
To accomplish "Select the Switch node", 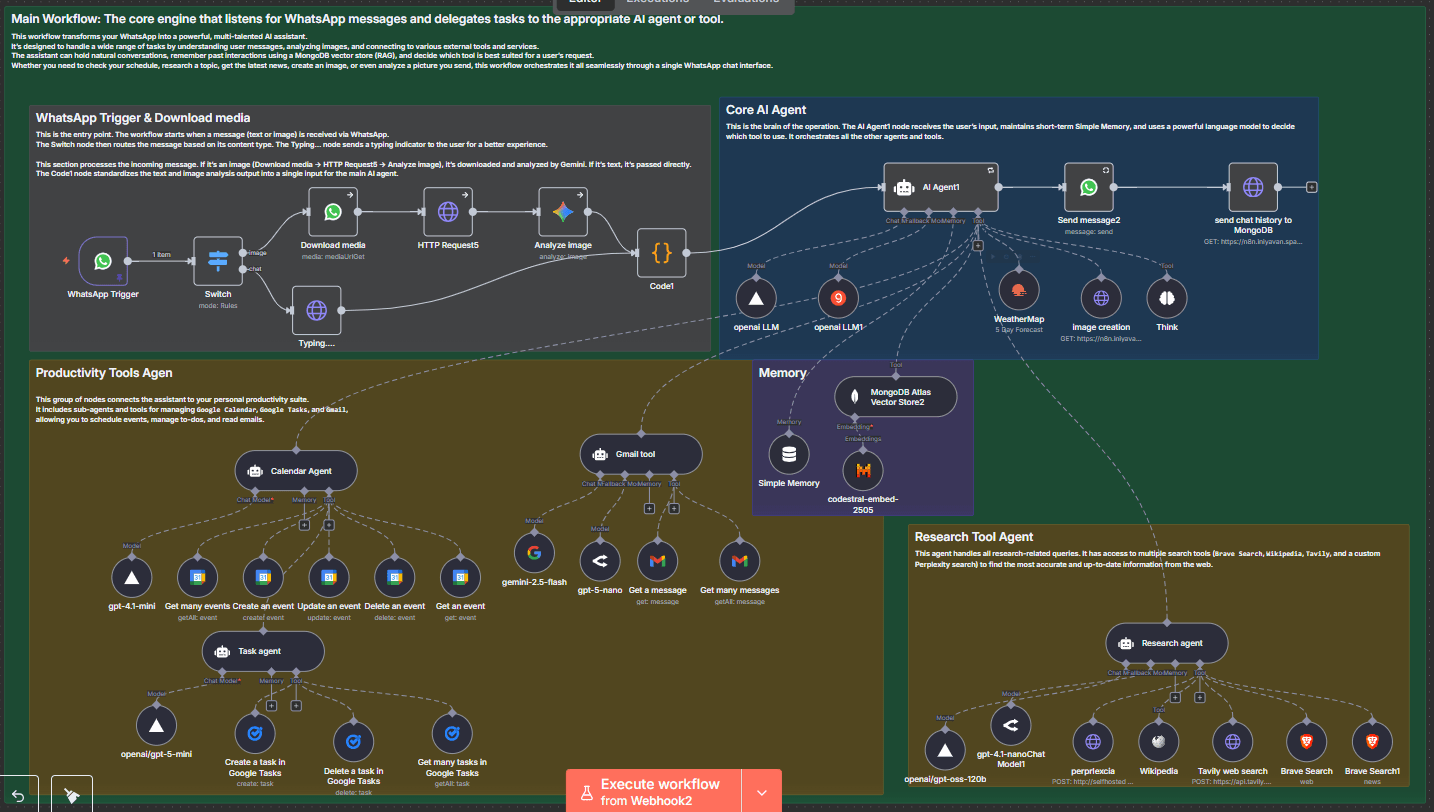I will [218, 261].
